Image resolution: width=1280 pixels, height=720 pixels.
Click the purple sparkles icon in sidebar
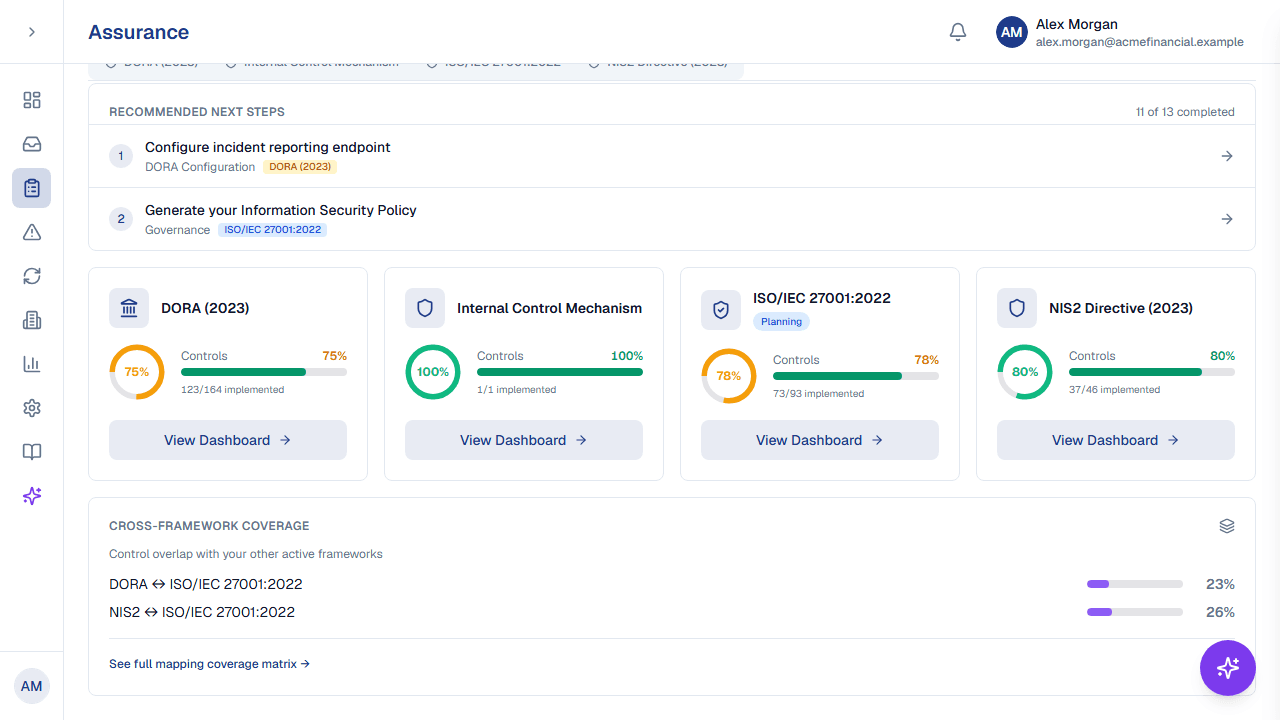pos(32,496)
